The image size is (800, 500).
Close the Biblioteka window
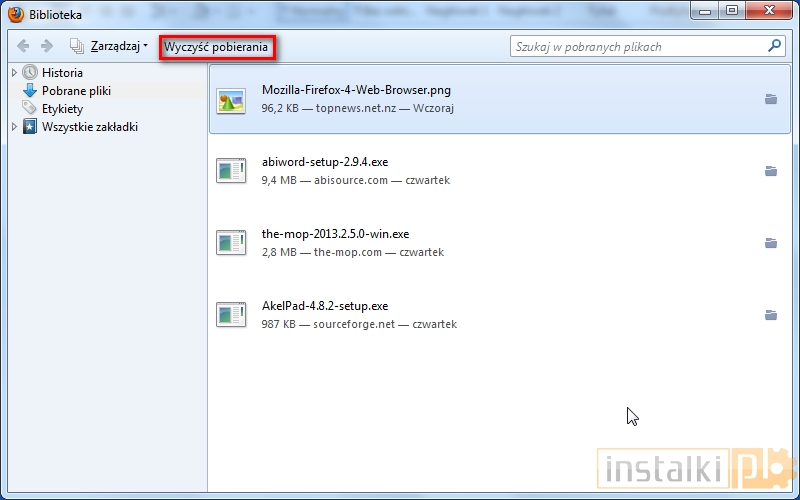[770, 10]
